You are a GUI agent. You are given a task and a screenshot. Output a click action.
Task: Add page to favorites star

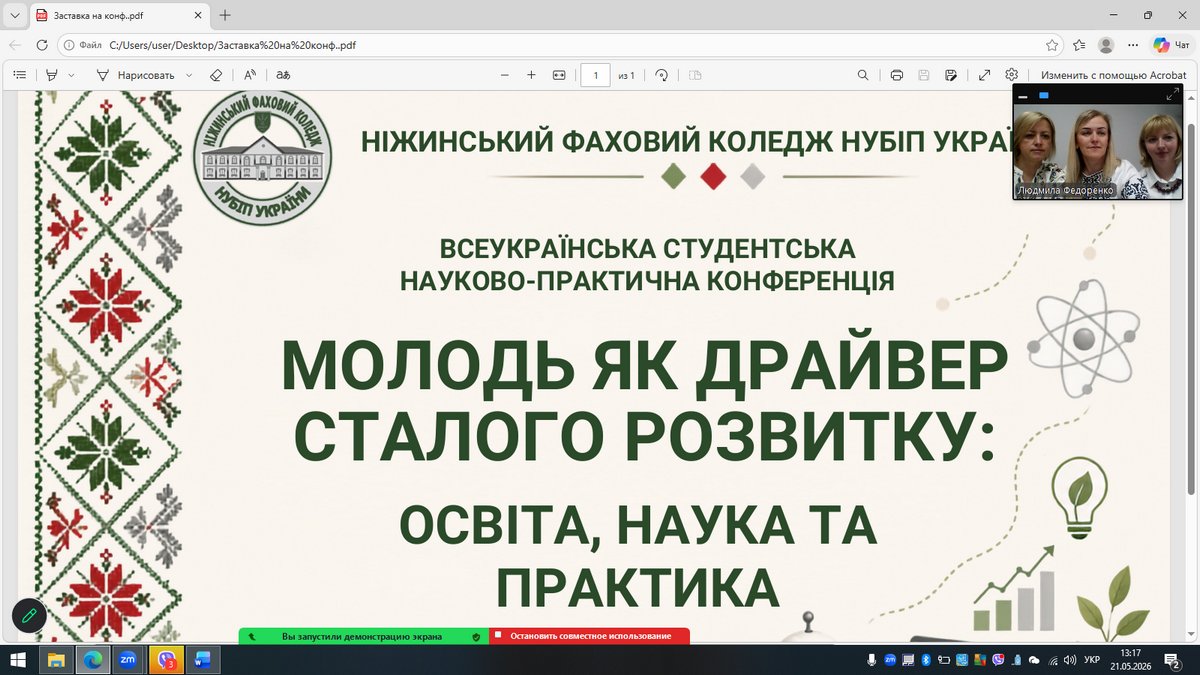point(1052,45)
